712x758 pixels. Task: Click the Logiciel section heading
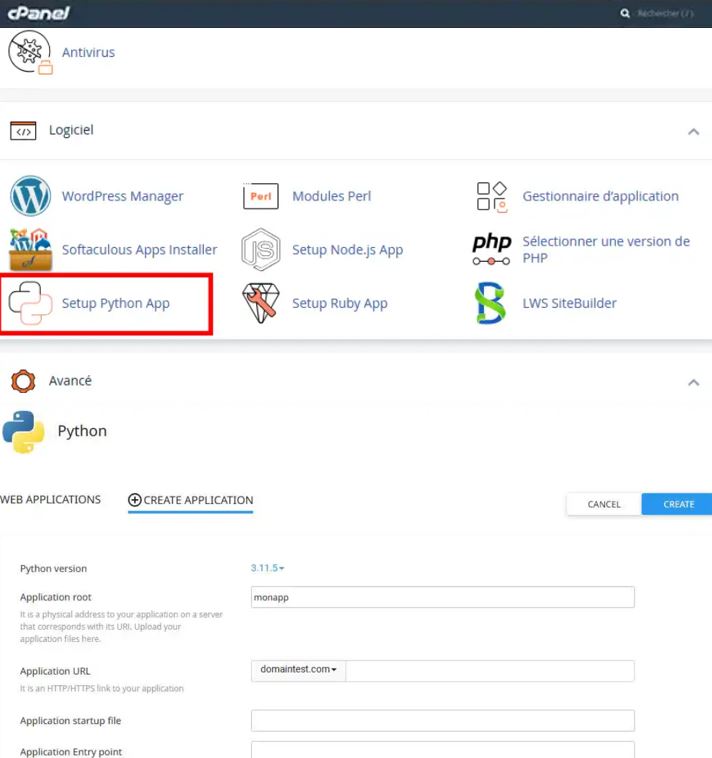71,130
